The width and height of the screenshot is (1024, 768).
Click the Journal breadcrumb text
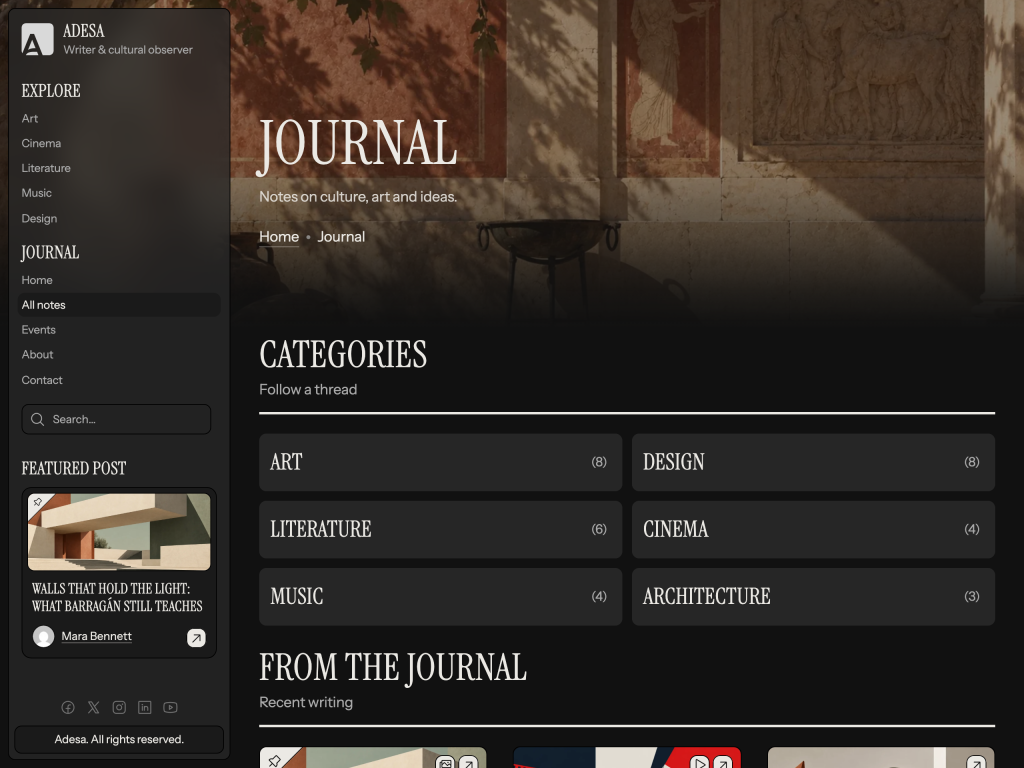click(341, 236)
